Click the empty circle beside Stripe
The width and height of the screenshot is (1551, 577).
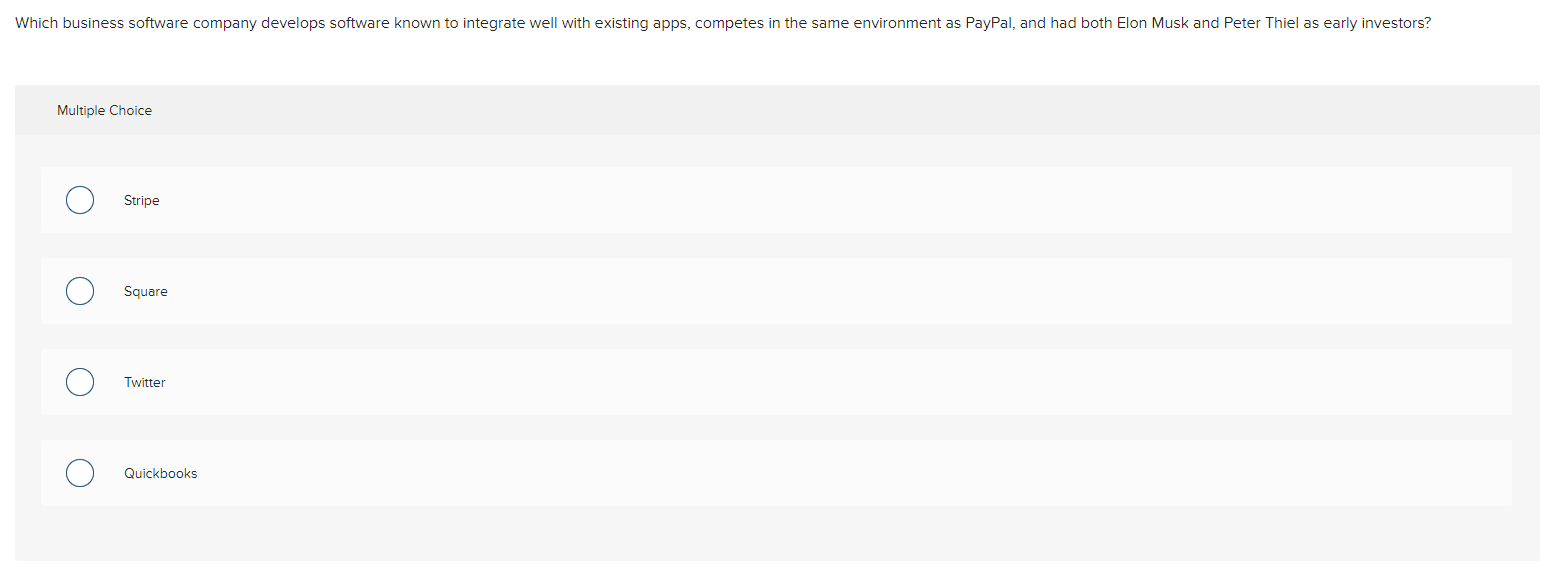pyautogui.click(x=80, y=200)
